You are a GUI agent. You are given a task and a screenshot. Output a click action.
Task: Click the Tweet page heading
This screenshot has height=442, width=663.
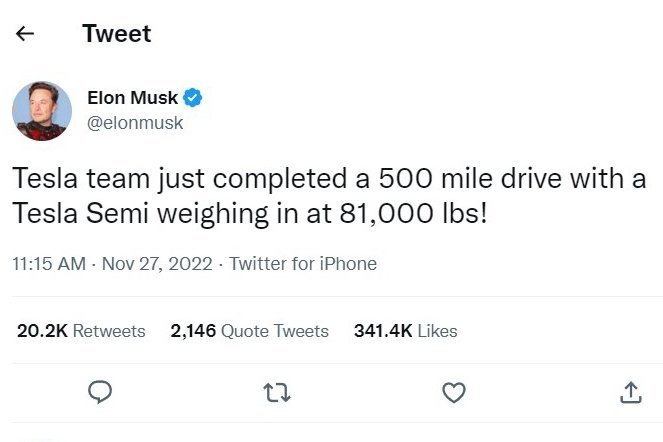tap(116, 34)
